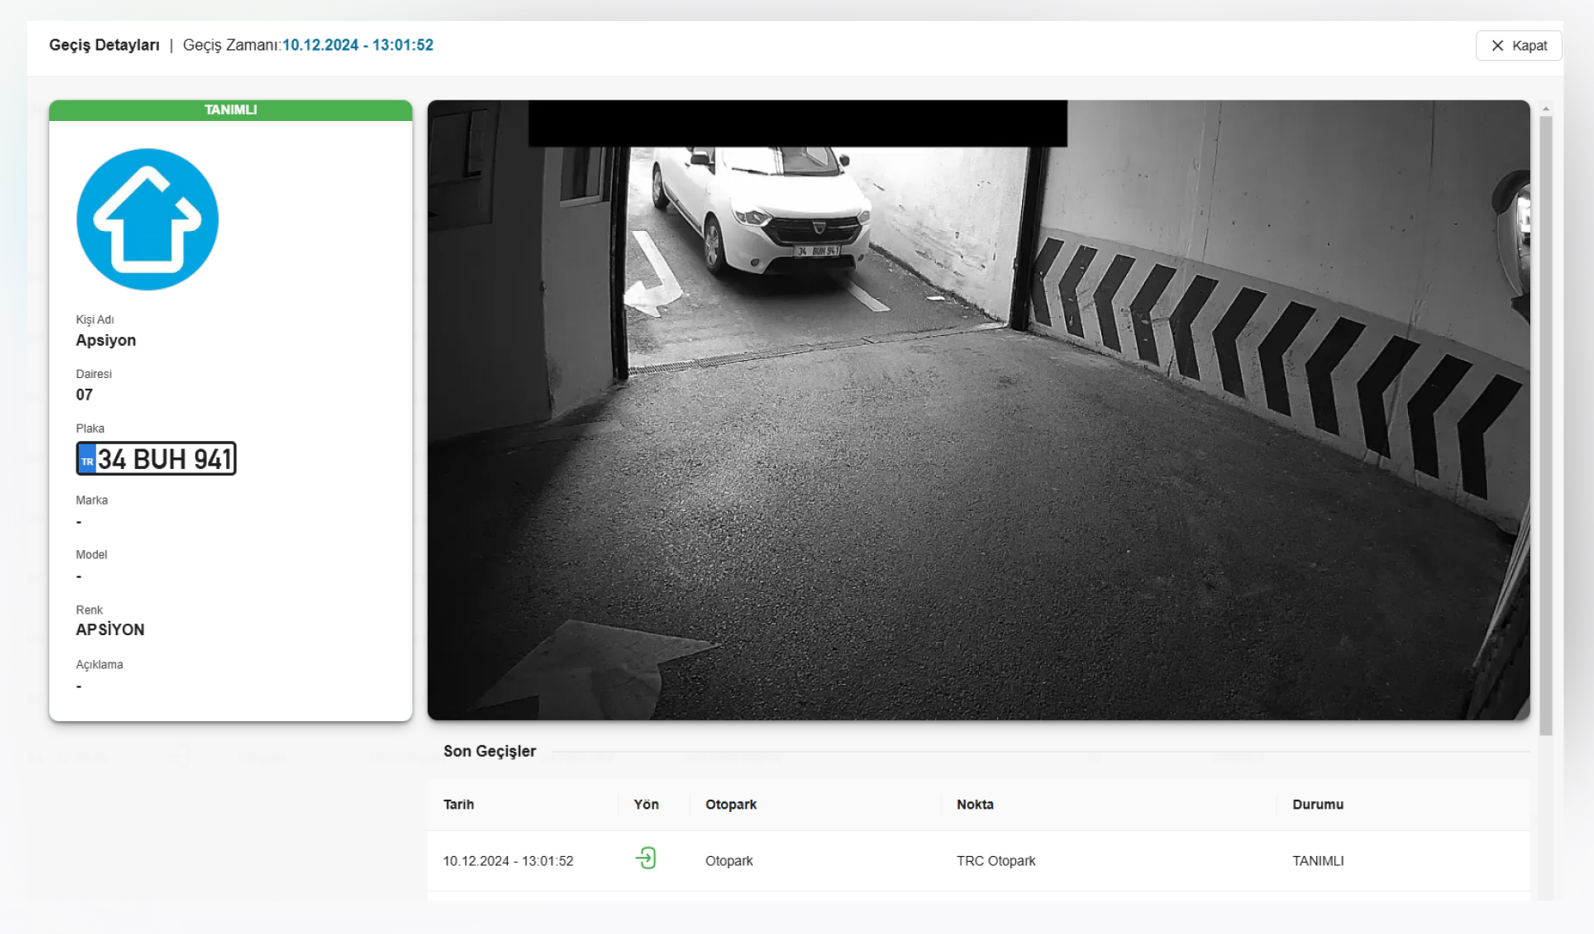The width and height of the screenshot is (1594, 934).
Task: Close the details dialog with Kapat
Action: coord(1518,46)
